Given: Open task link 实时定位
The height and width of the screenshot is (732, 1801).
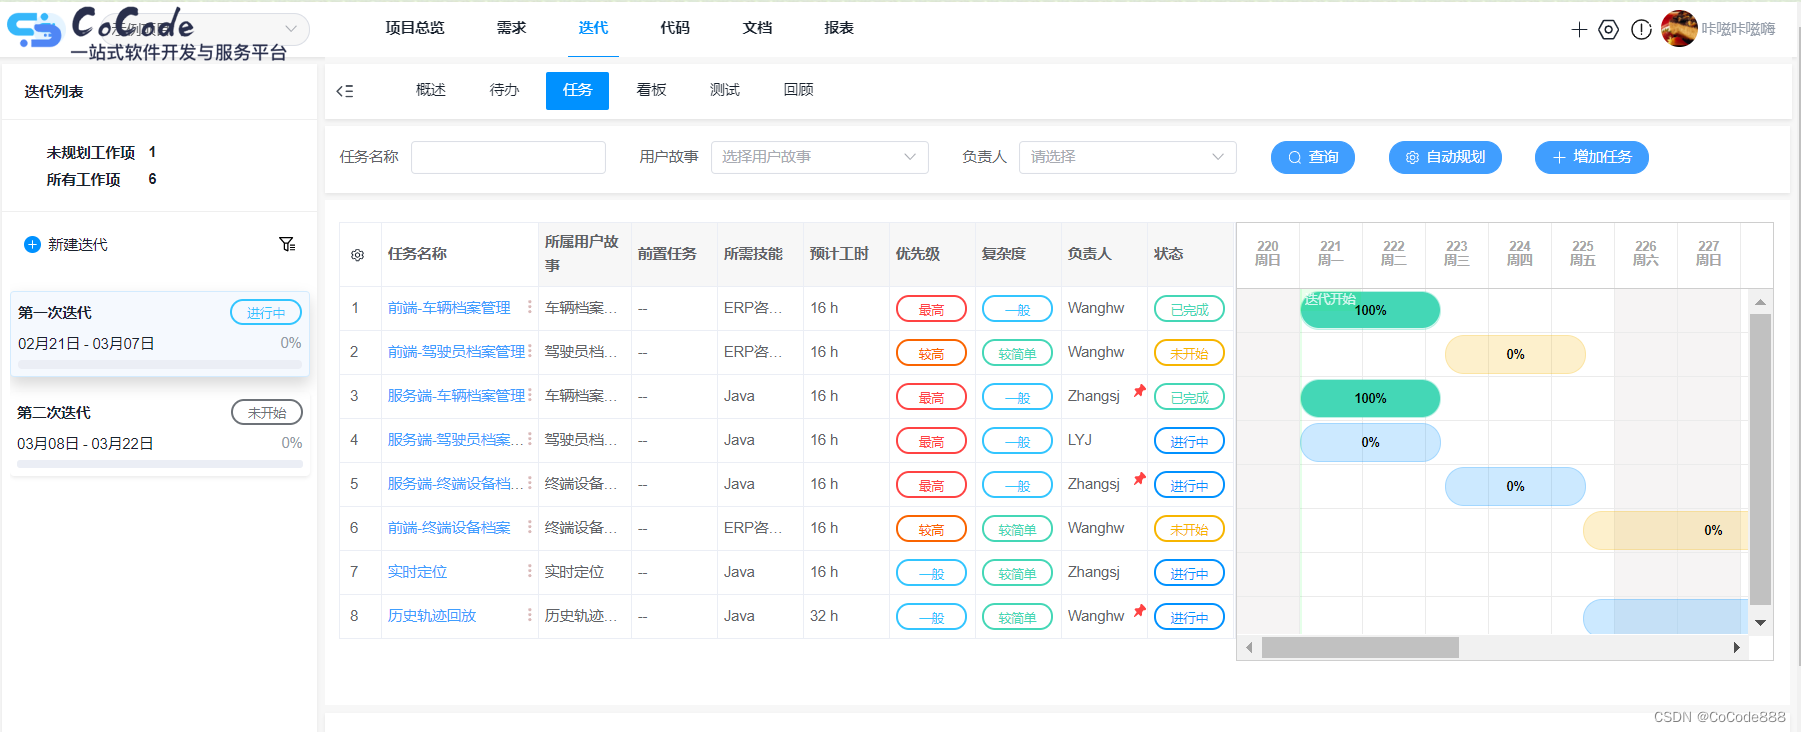Looking at the screenshot, I should (x=417, y=572).
